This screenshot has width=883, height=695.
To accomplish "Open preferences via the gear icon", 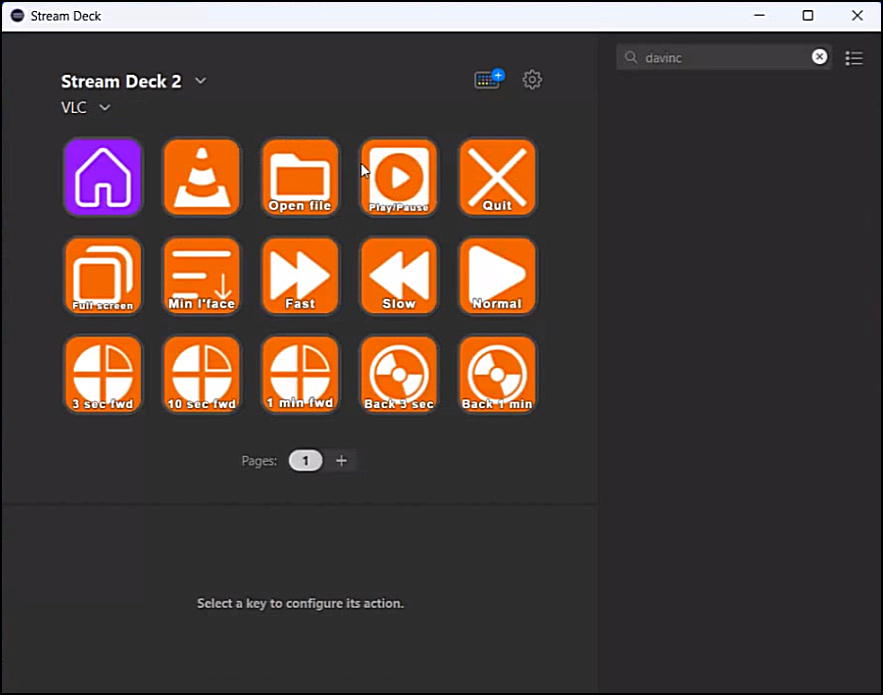I will coord(532,79).
